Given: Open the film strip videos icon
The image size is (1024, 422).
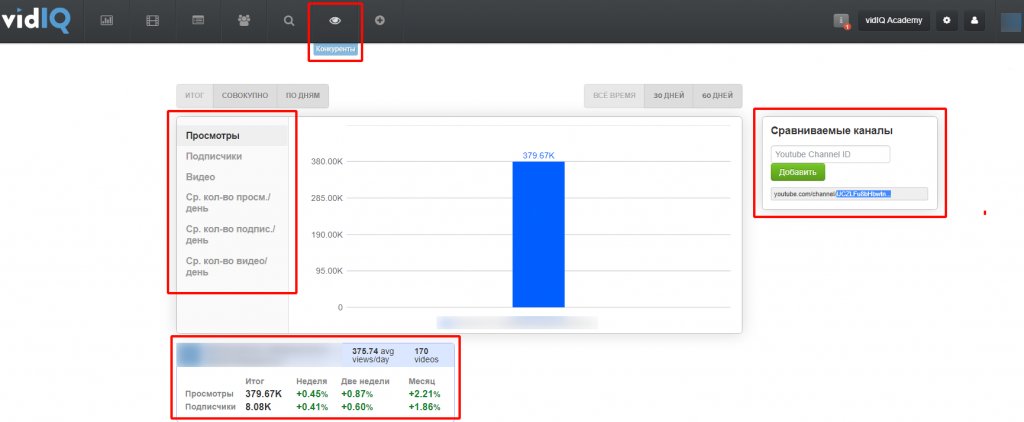Looking at the screenshot, I should (153, 20).
